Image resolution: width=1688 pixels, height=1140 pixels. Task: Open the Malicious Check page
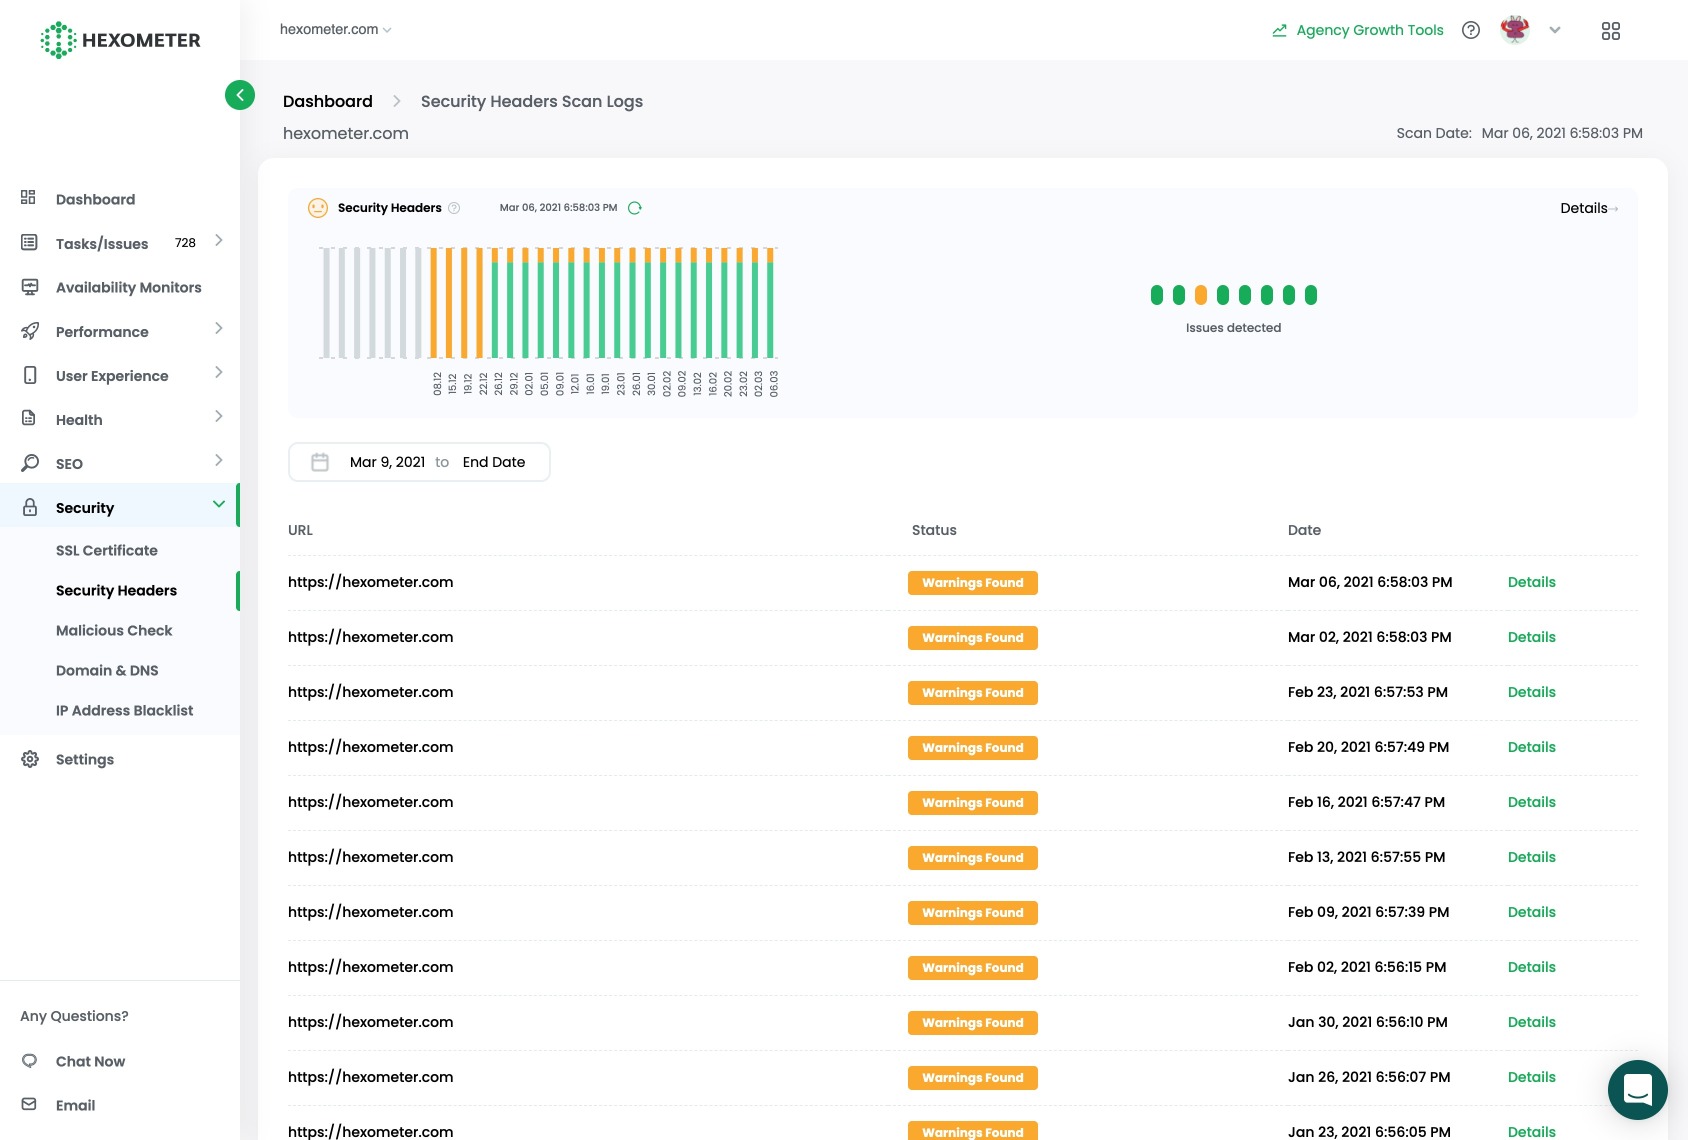(114, 630)
